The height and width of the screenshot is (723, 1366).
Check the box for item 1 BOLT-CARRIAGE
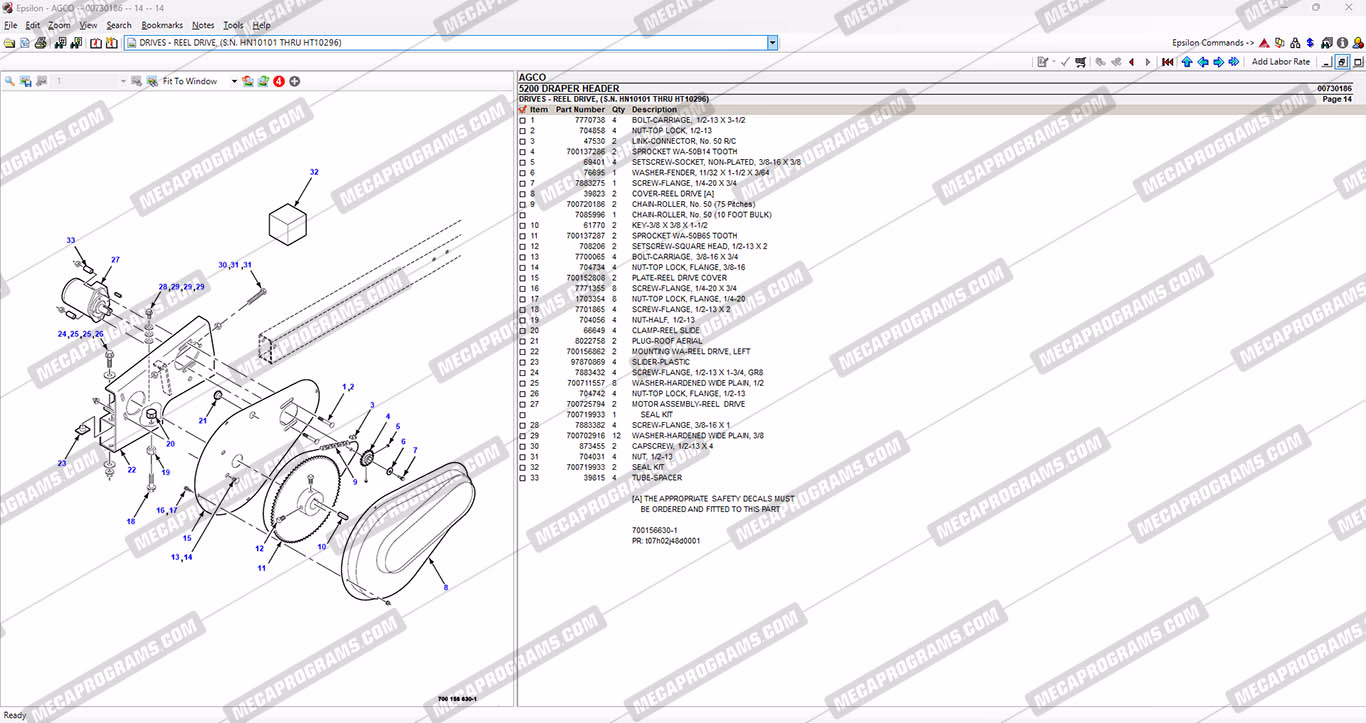point(522,121)
